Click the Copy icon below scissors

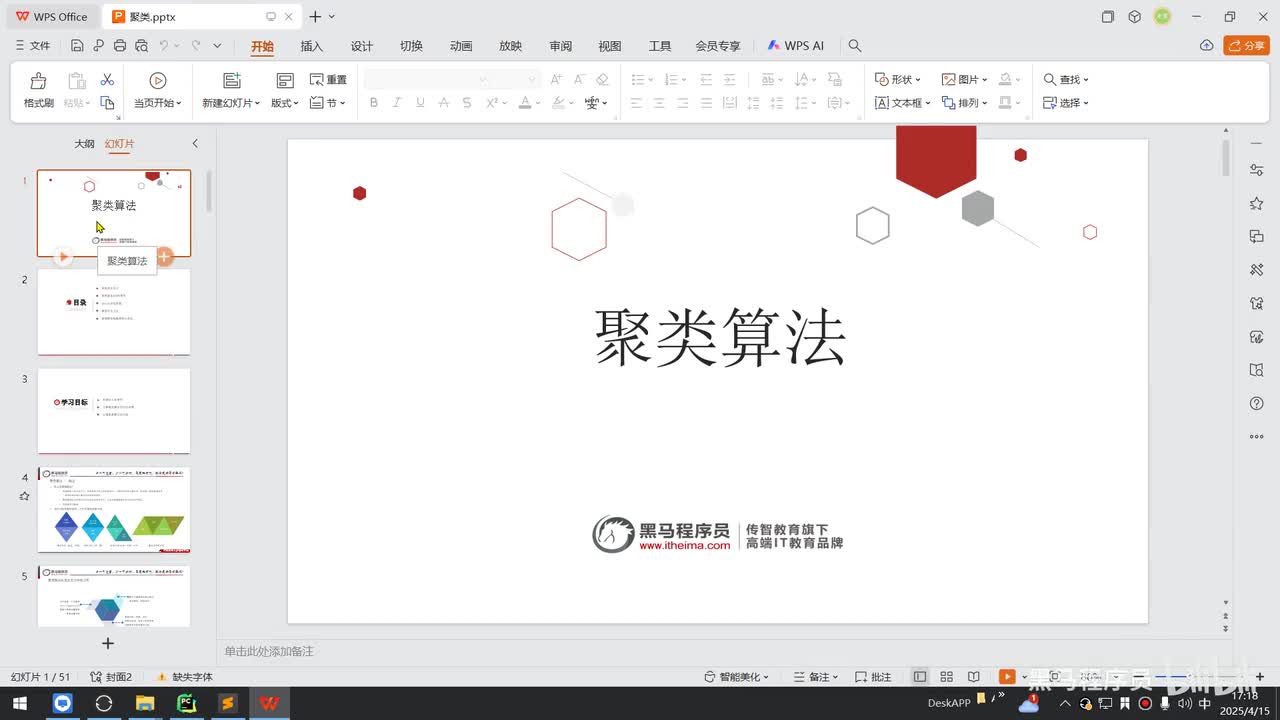(x=107, y=103)
